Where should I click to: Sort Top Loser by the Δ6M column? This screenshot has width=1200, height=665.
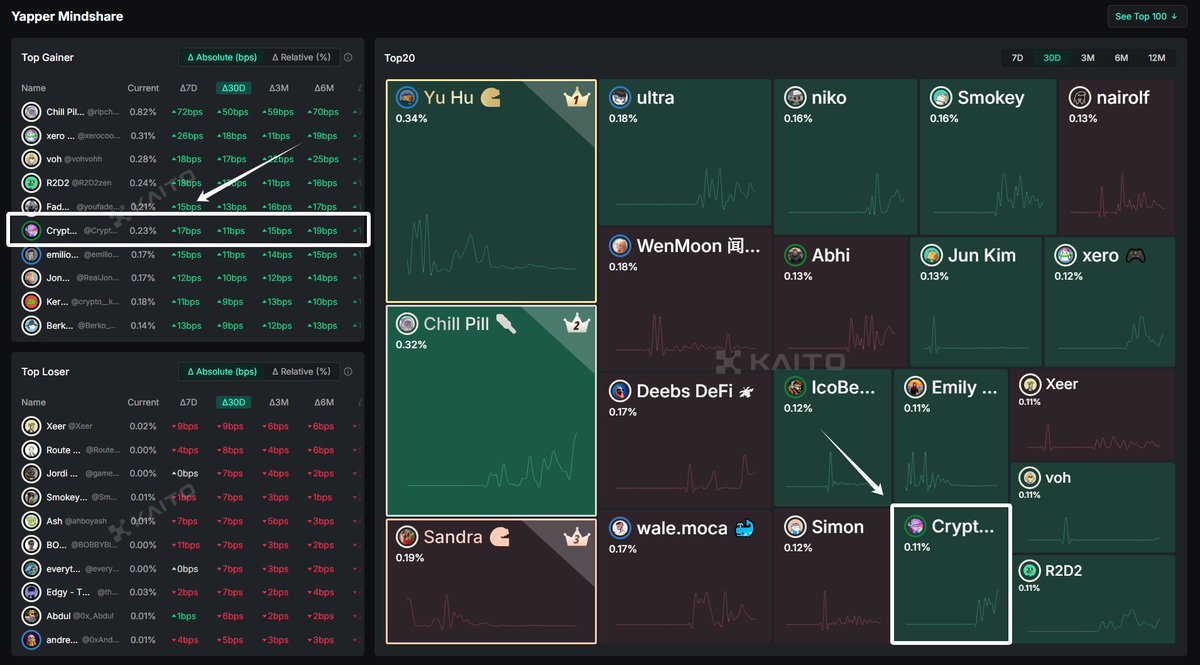pos(323,402)
